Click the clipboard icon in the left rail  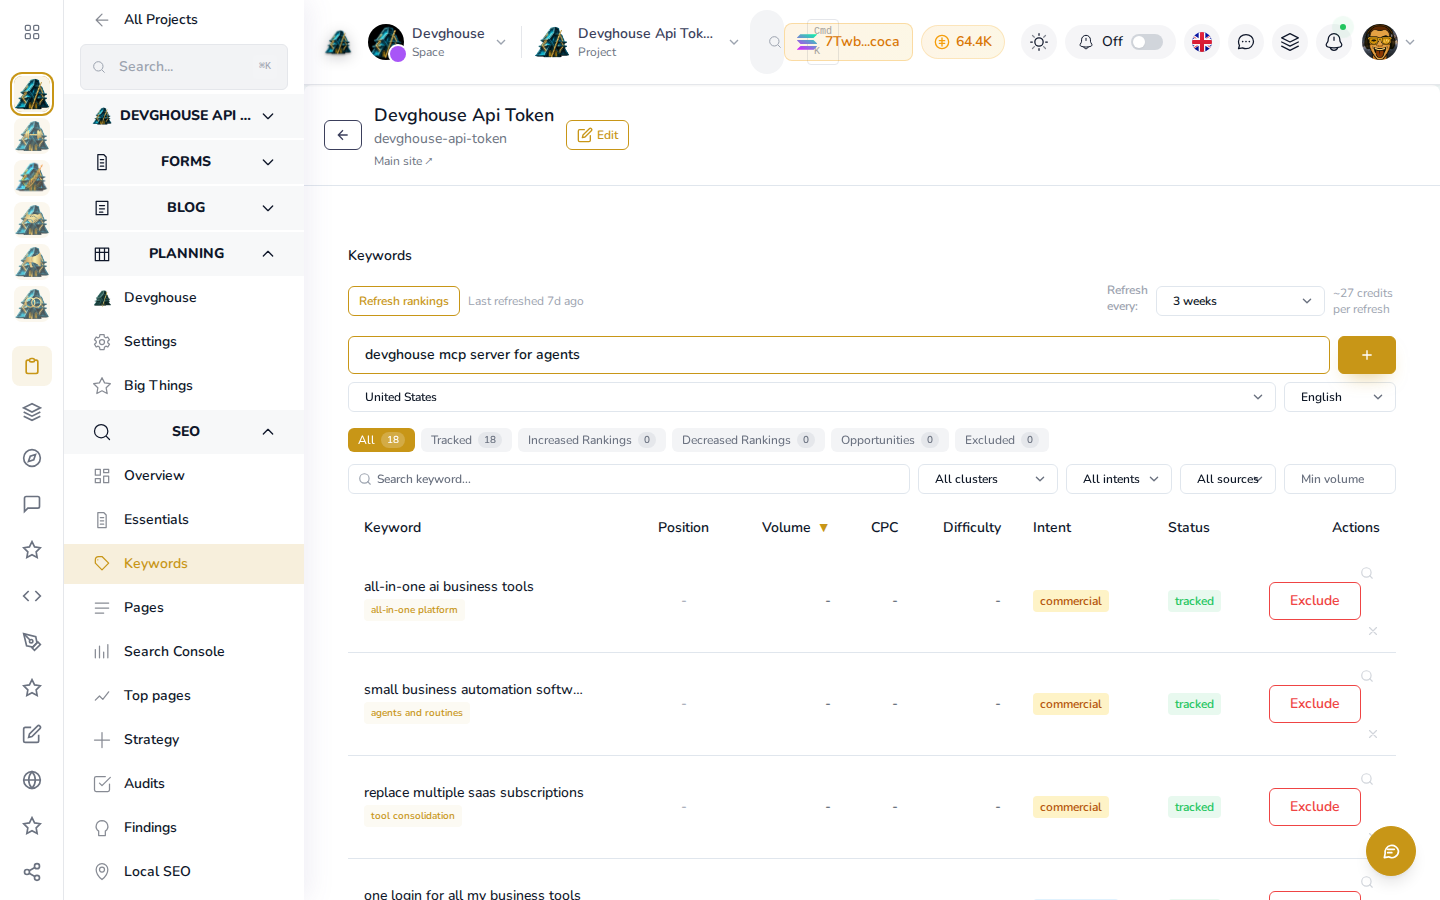(x=32, y=366)
